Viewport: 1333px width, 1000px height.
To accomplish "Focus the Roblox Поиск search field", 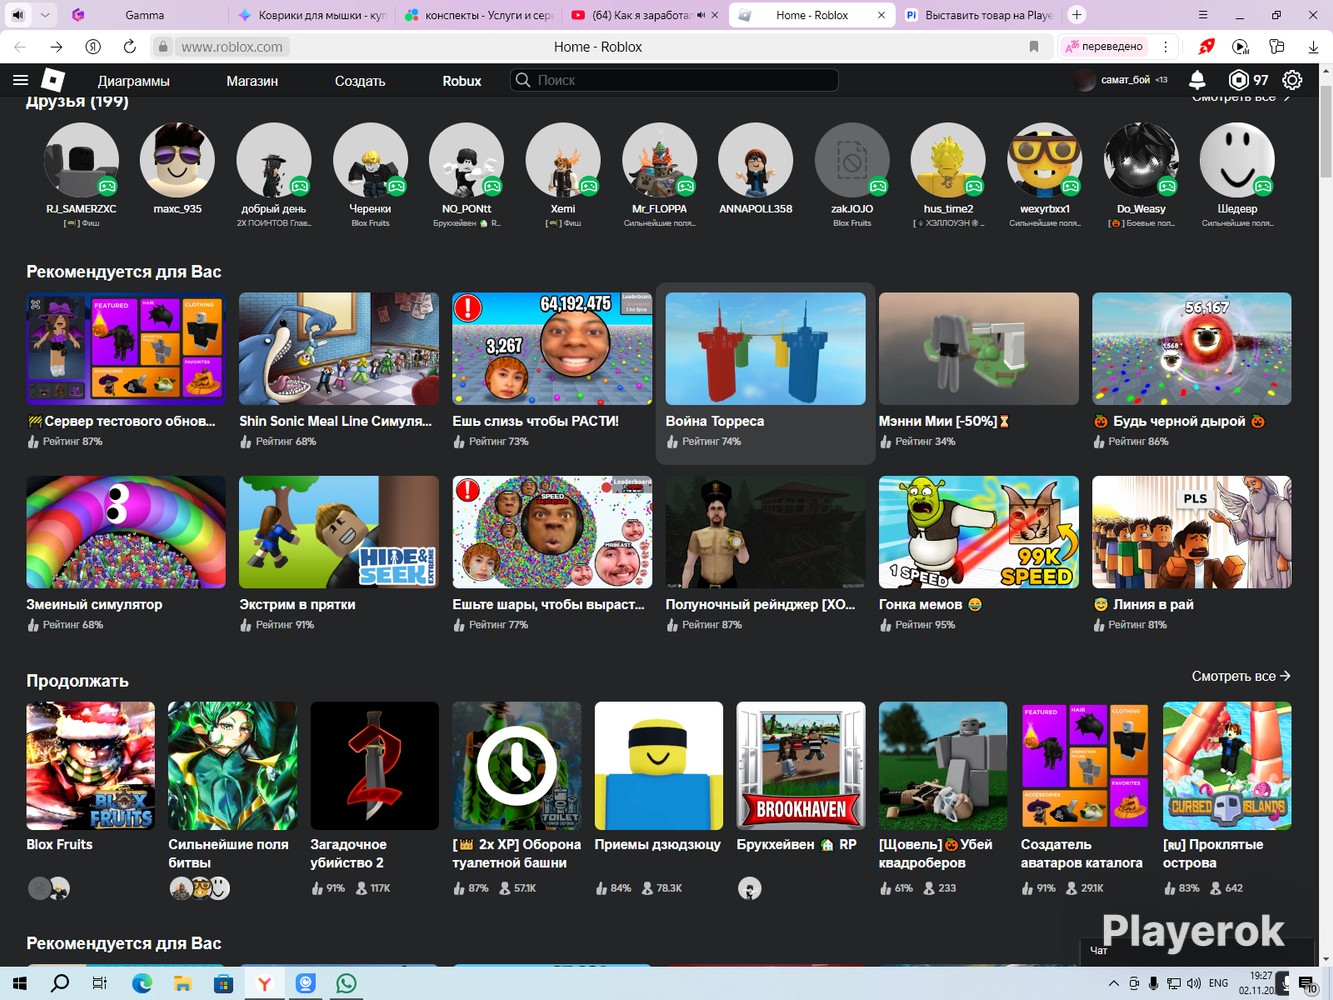I will point(674,80).
